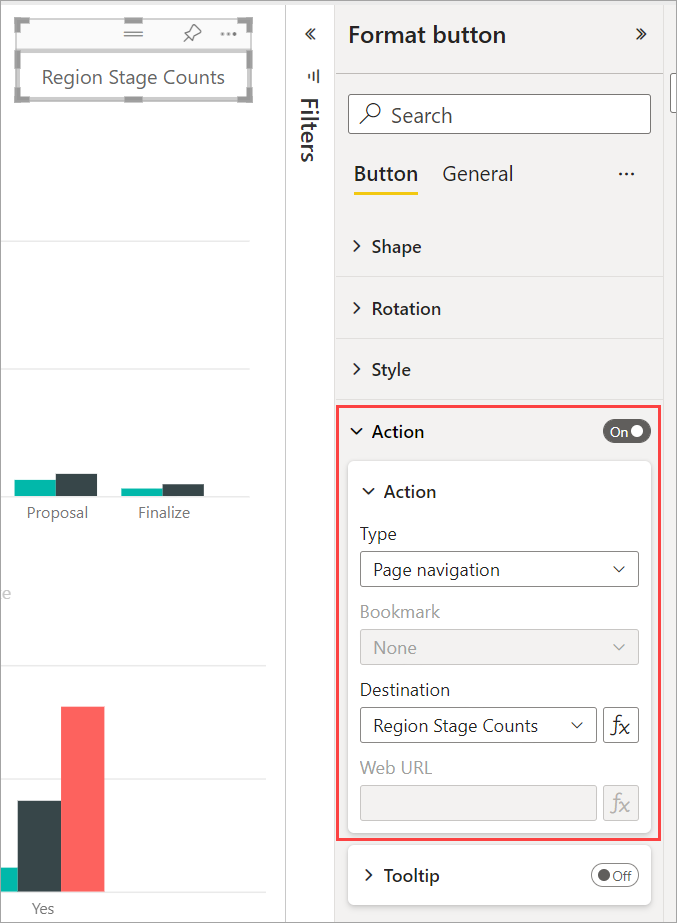This screenshot has height=923, width=677.
Task: Switch to the General tab
Action: tap(477, 173)
